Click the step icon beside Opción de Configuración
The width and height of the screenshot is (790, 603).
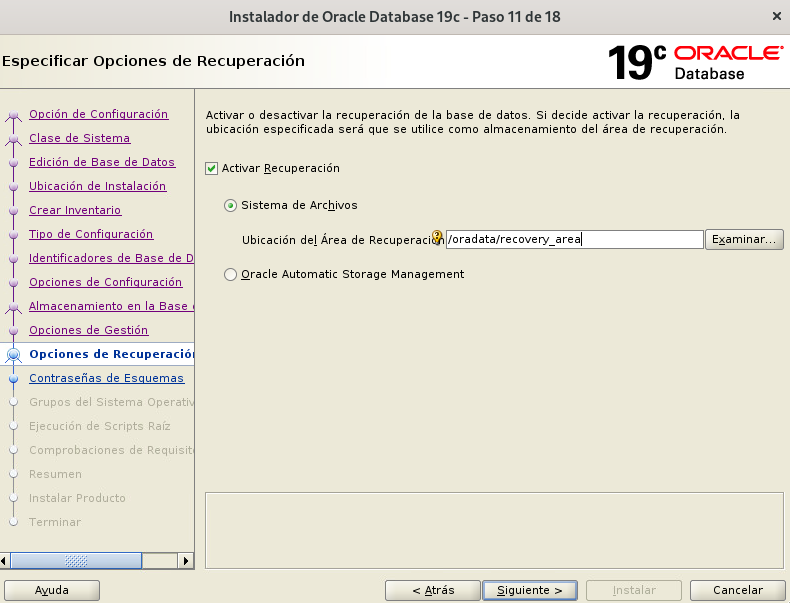coord(13,115)
